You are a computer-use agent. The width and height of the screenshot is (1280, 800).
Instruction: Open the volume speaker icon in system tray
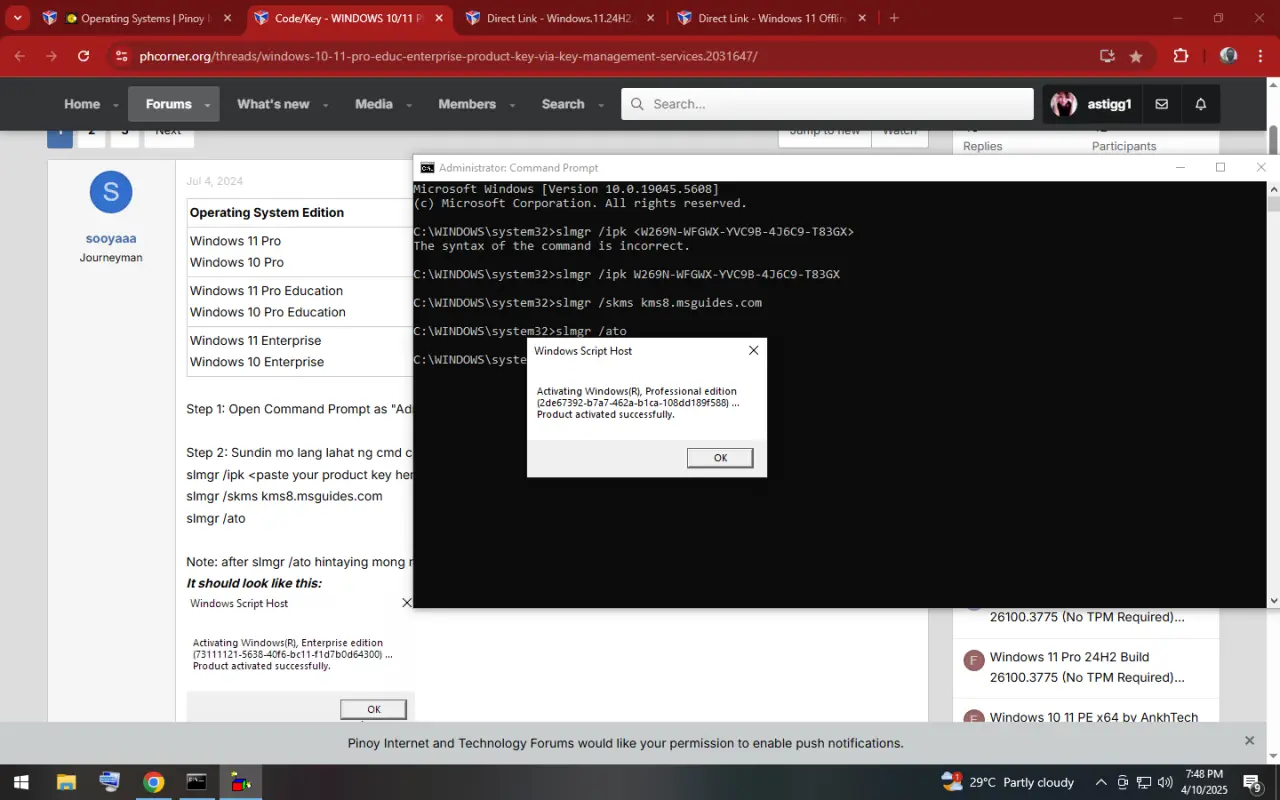pos(1165,782)
